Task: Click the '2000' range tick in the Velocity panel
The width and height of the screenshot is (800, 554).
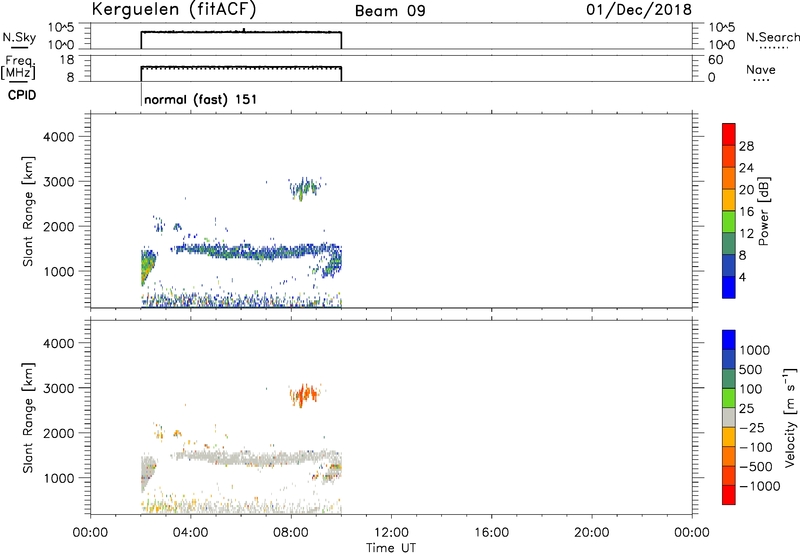Action: click(58, 433)
